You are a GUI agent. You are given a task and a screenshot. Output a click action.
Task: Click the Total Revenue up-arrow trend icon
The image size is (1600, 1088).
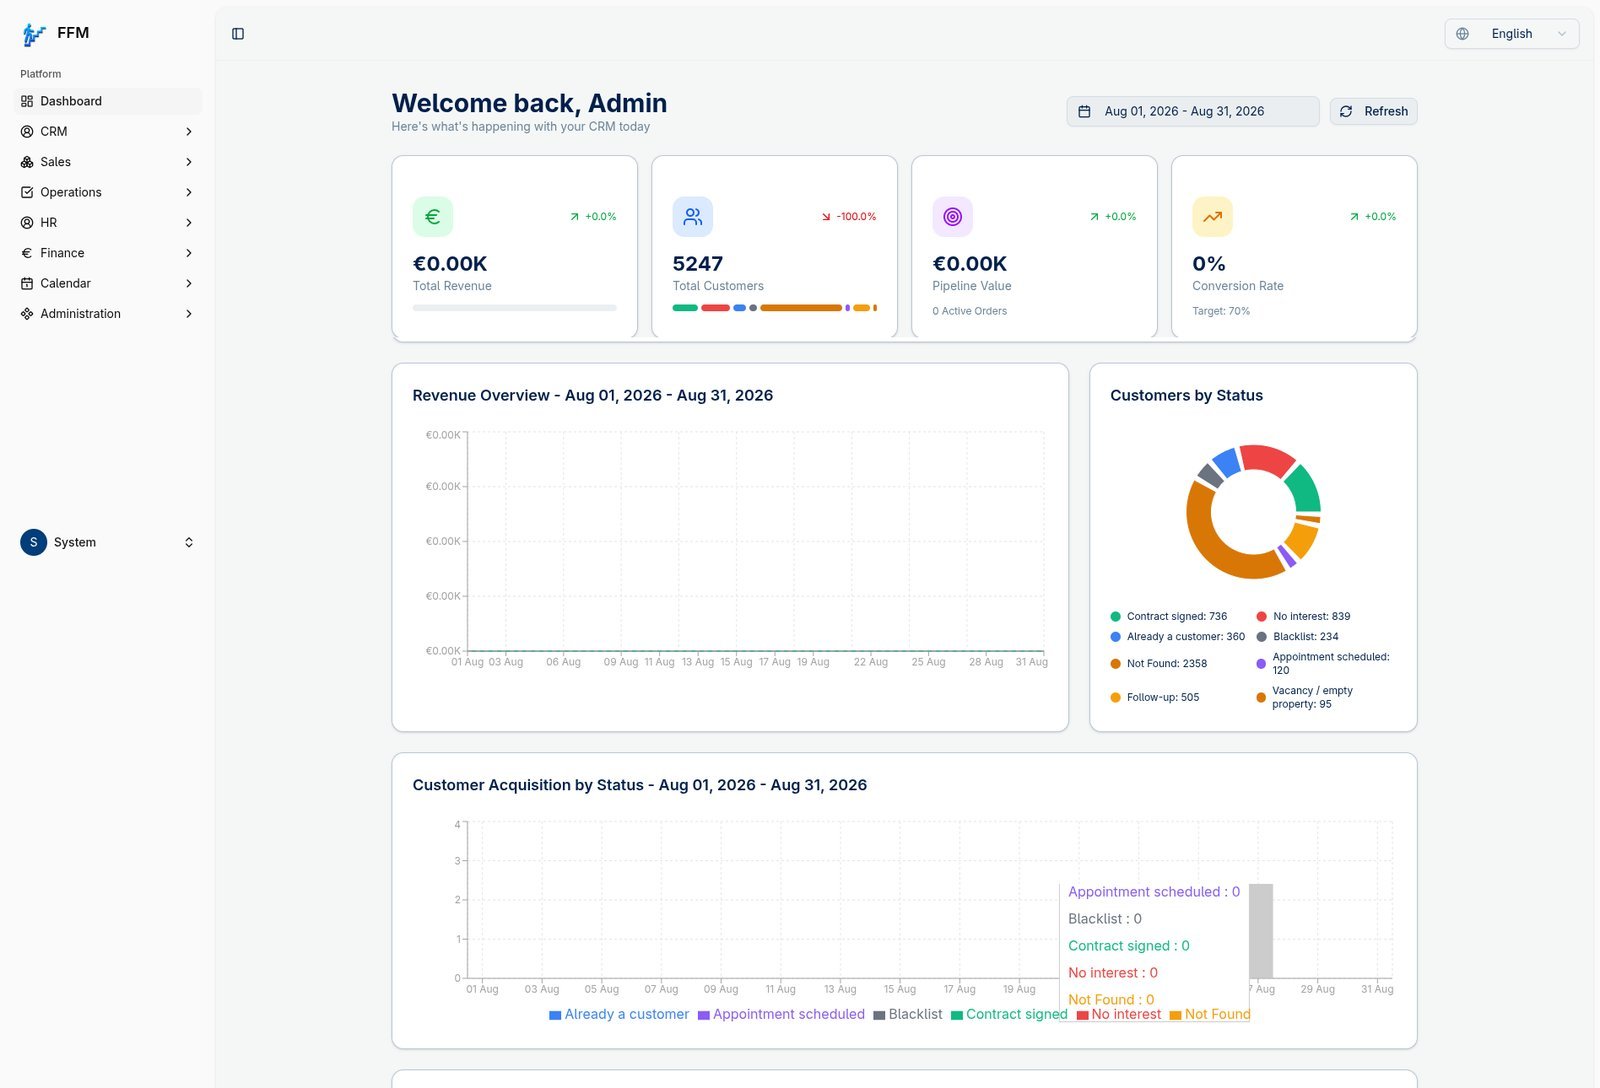(575, 217)
